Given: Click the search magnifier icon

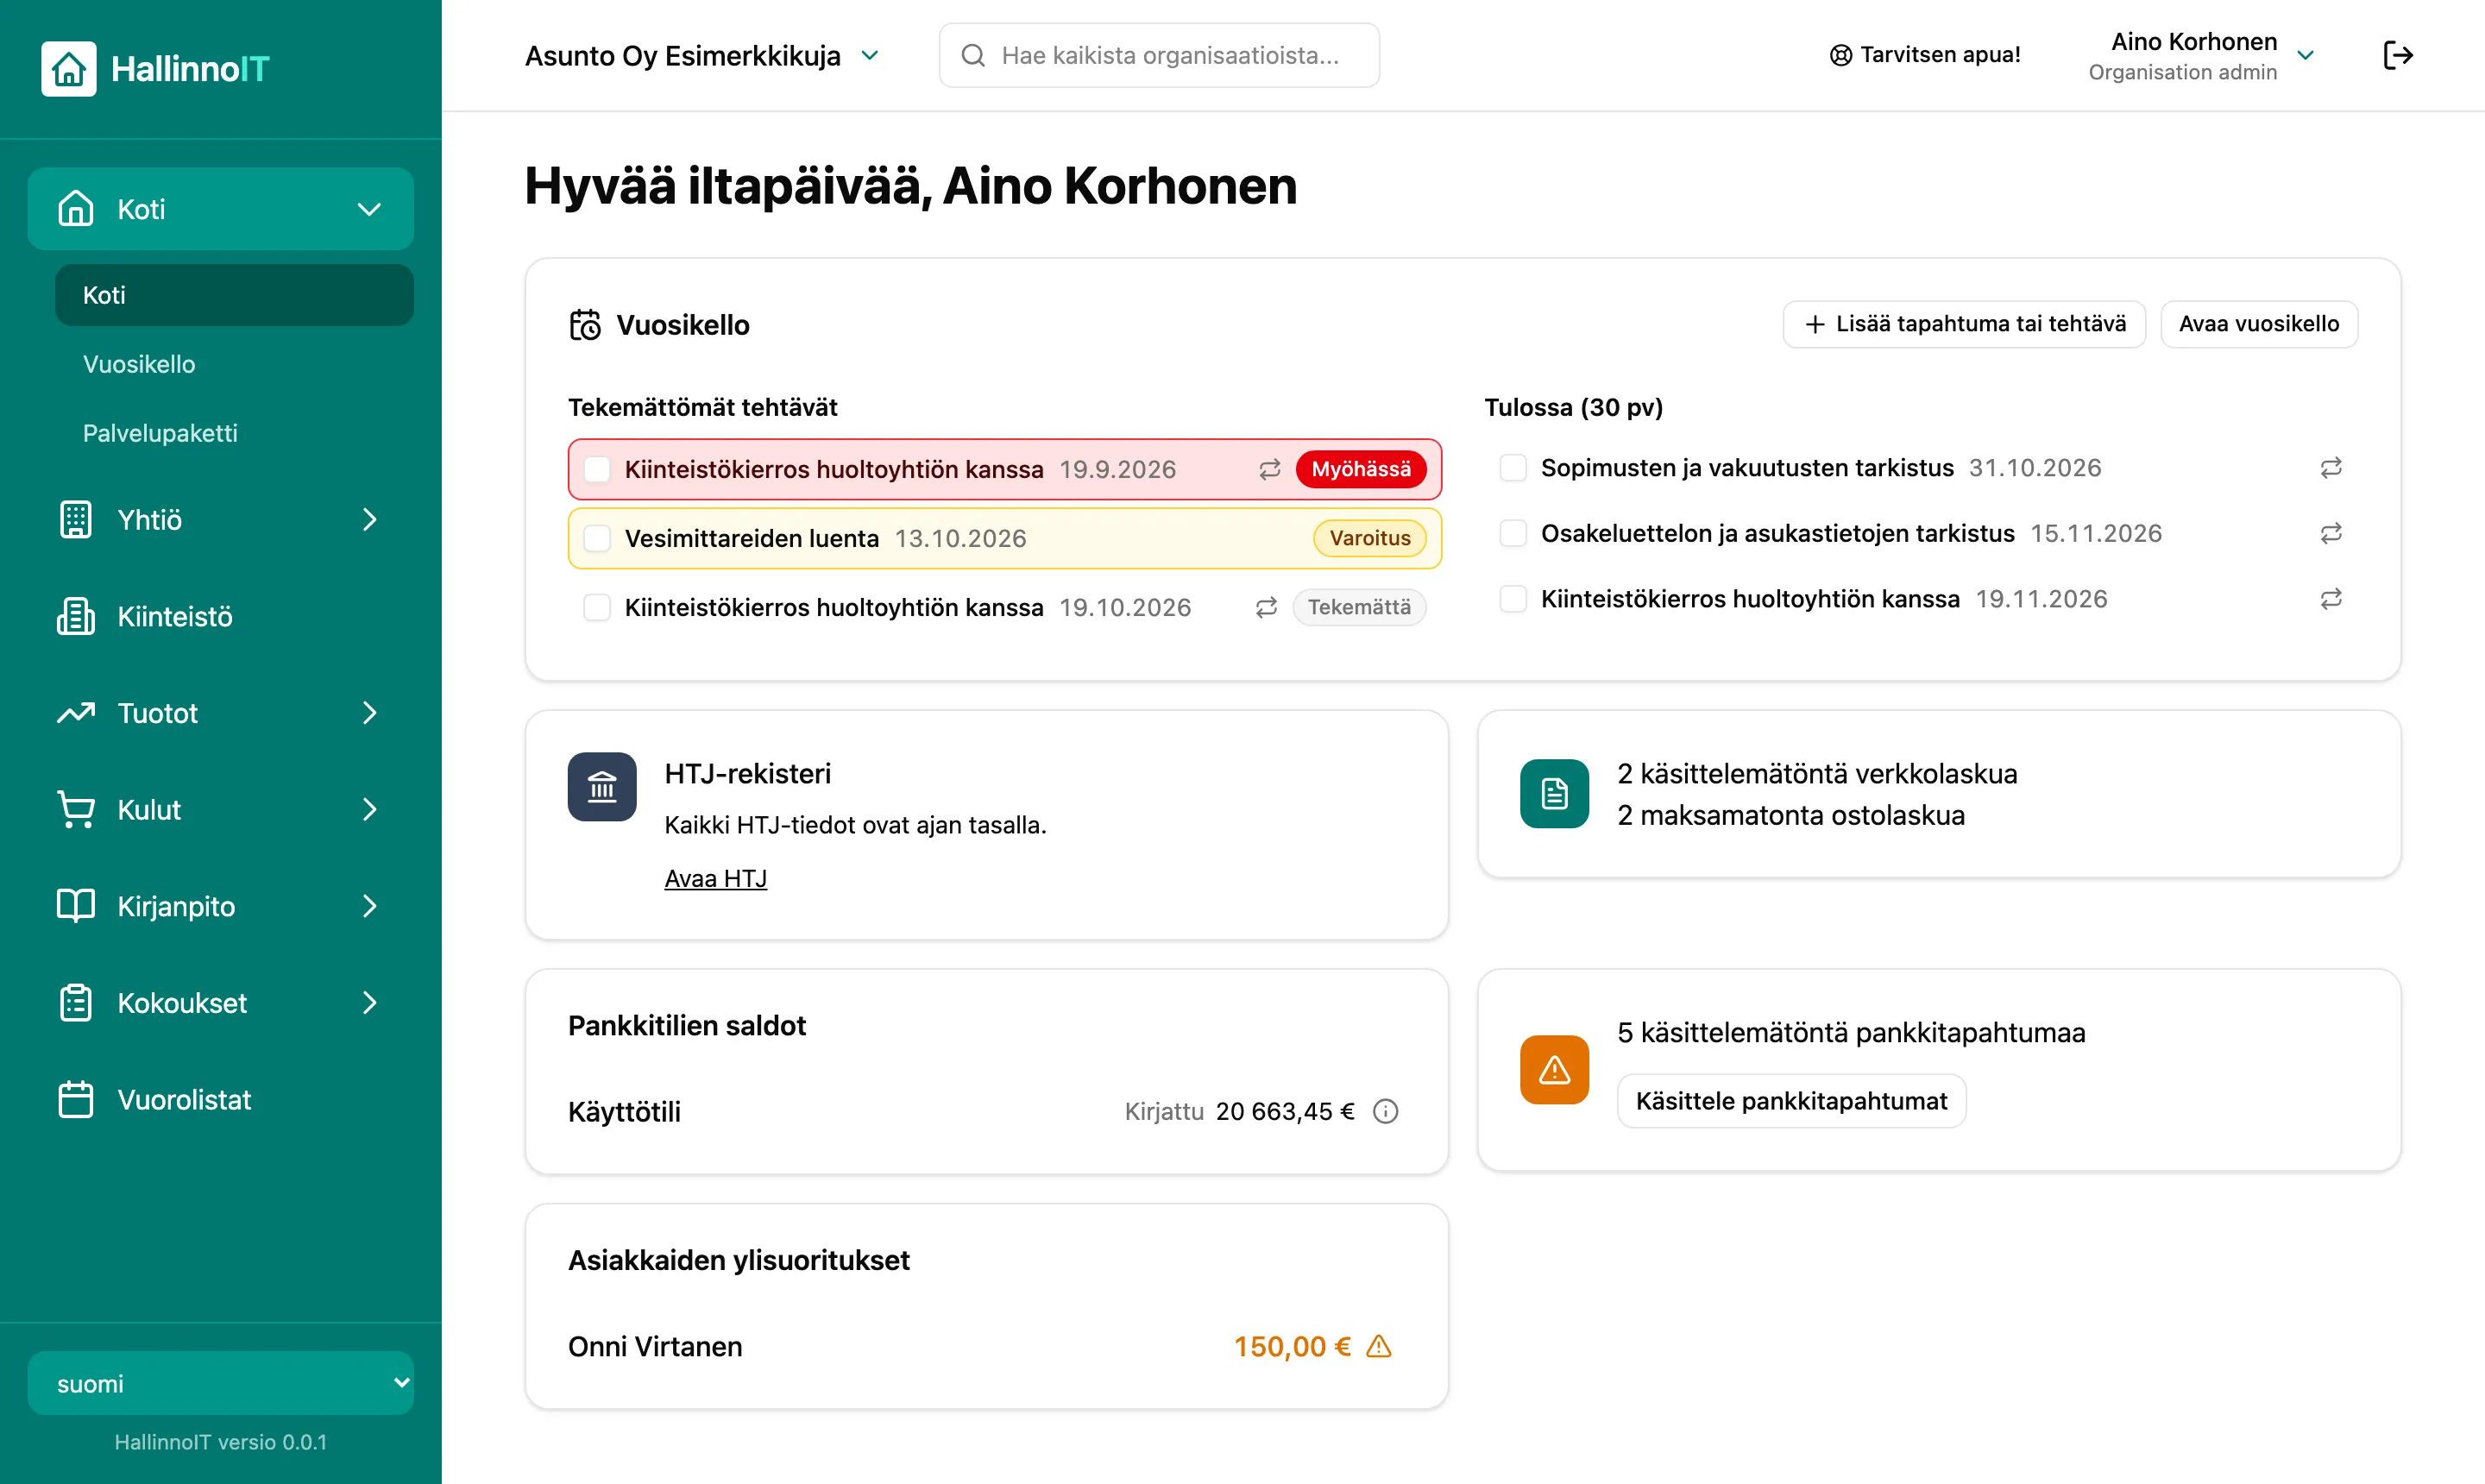Looking at the screenshot, I should (x=973, y=55).
